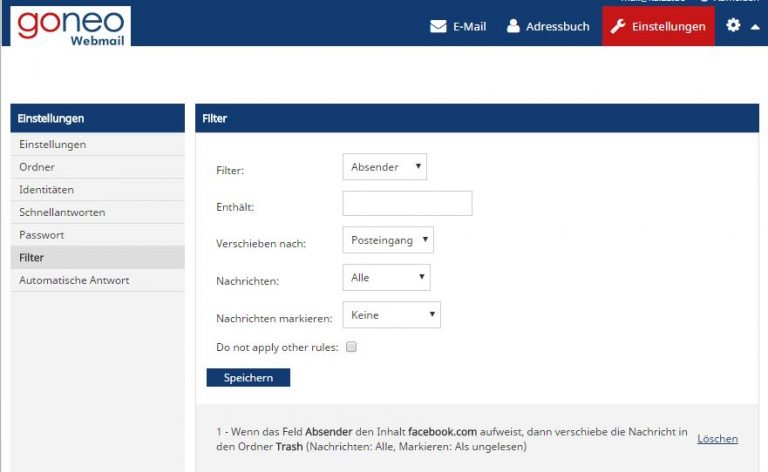768x472 pixels.
Task: Click the Enthält text input field
Action: click(x=407, y=203)
